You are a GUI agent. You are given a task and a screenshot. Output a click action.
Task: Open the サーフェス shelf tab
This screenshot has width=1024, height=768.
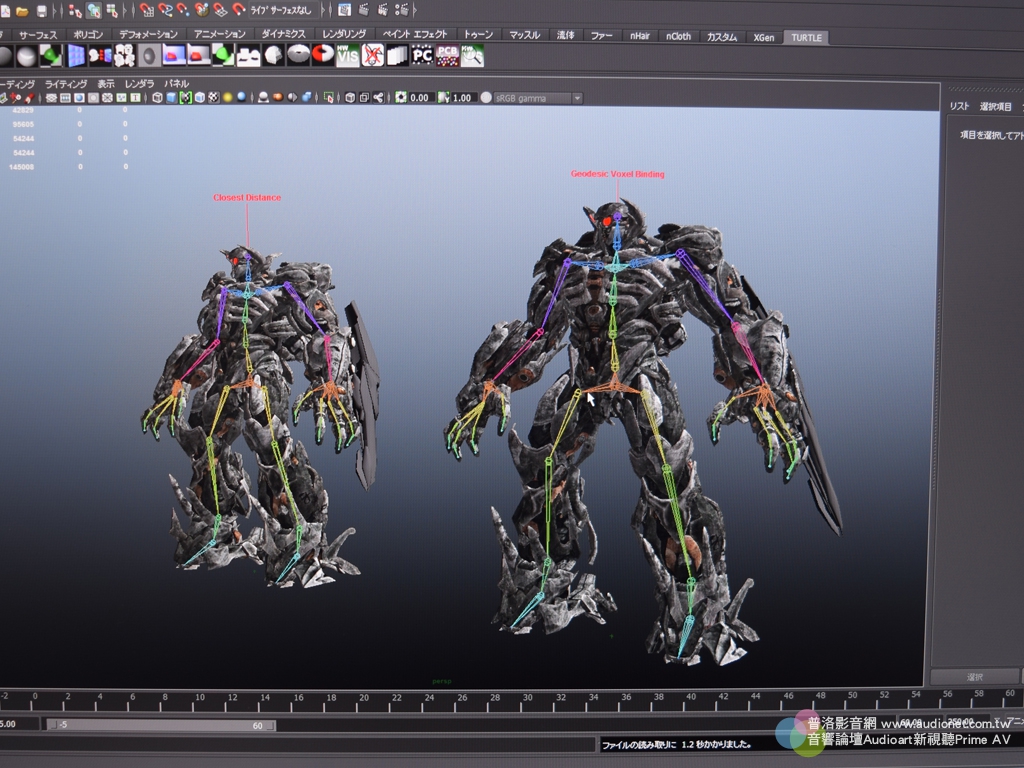pos(38,35)
